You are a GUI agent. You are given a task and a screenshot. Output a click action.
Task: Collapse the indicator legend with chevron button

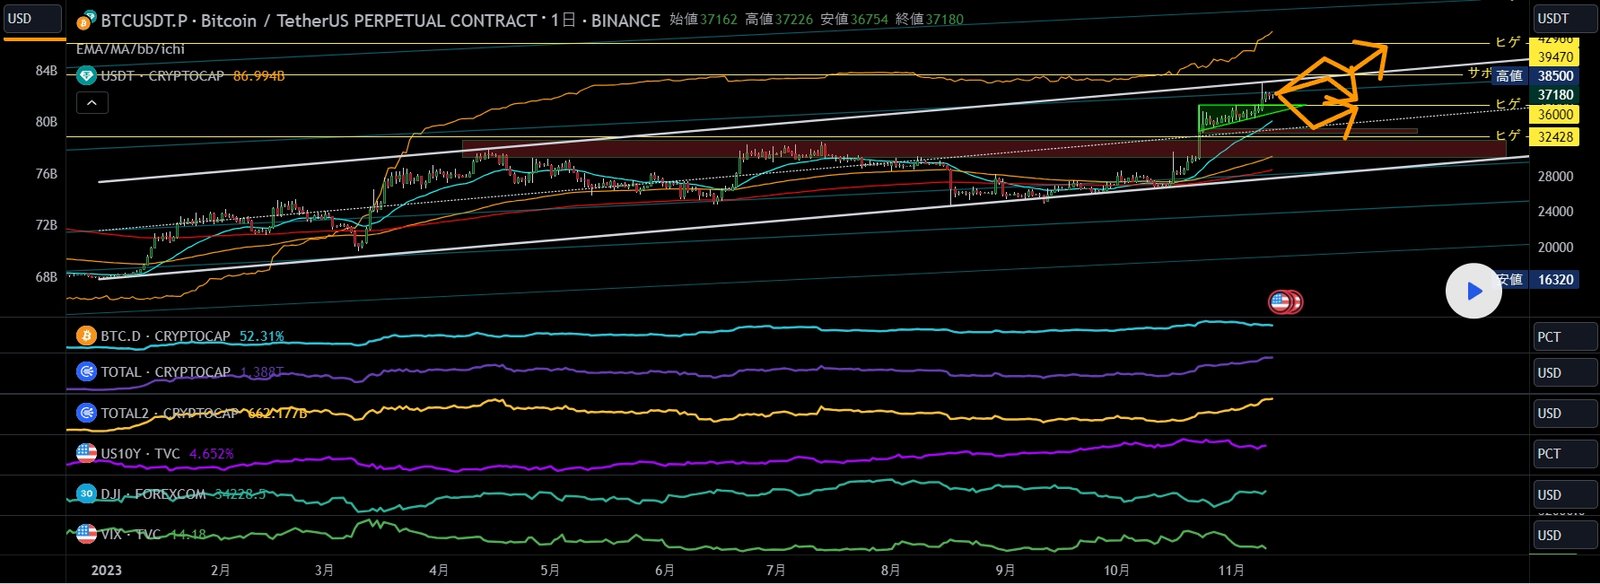[x=92, y=102]
